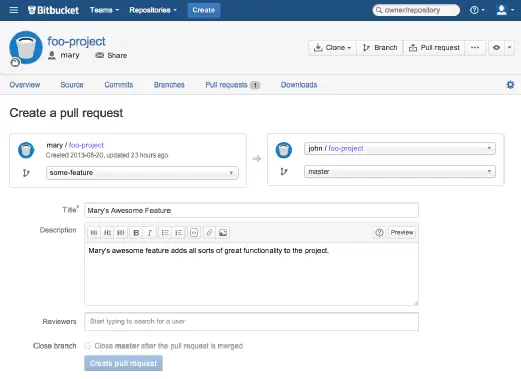Screen dimensions: 521x379
Task: Open the hamburger navigation menu
Action: [x=14, y=10]
